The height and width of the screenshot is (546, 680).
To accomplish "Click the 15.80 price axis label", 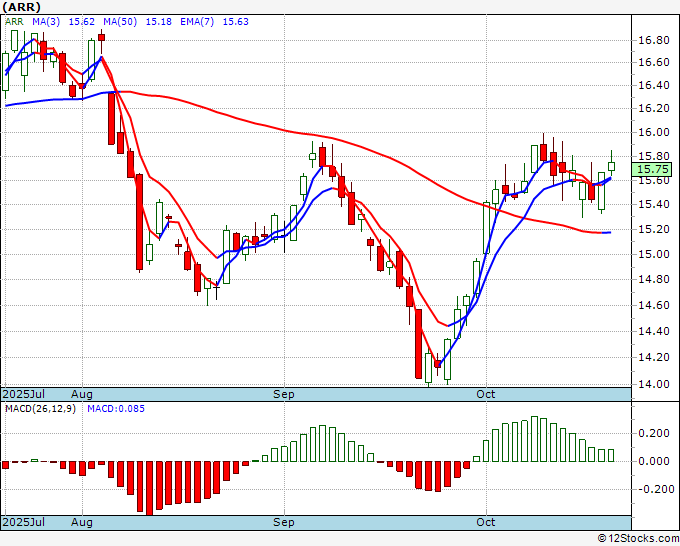I will (654, 156).
